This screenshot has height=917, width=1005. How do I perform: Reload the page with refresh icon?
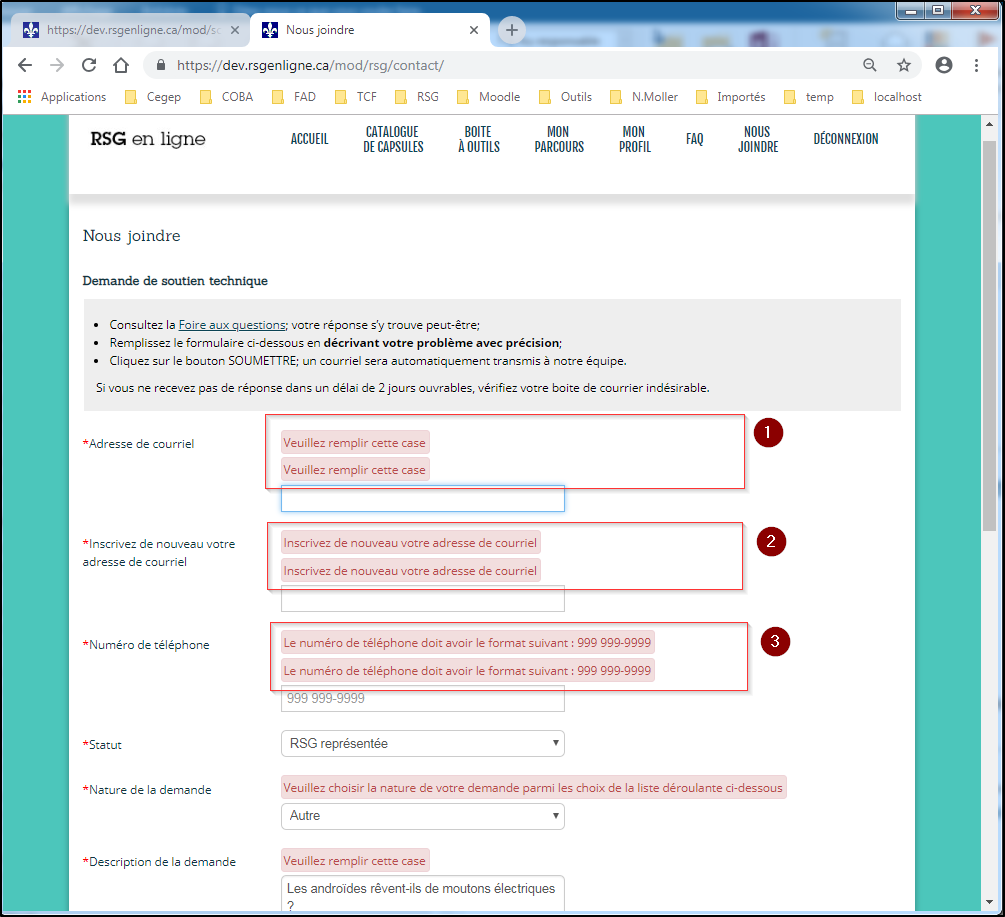89,65
